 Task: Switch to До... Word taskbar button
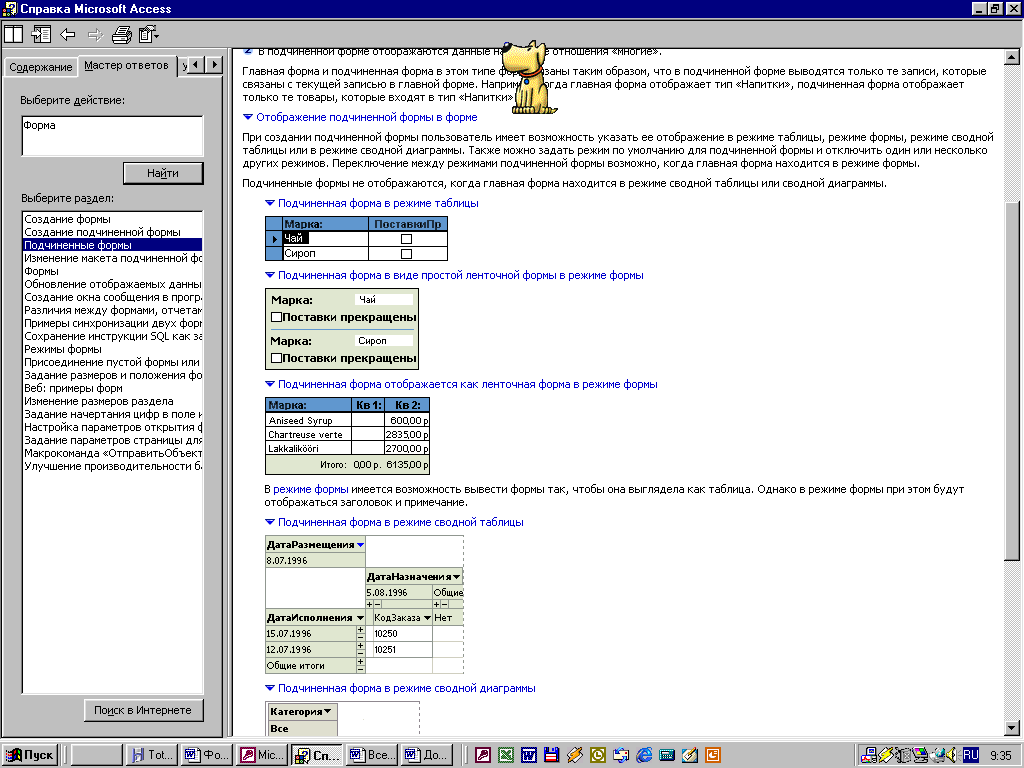click(426, 755)
